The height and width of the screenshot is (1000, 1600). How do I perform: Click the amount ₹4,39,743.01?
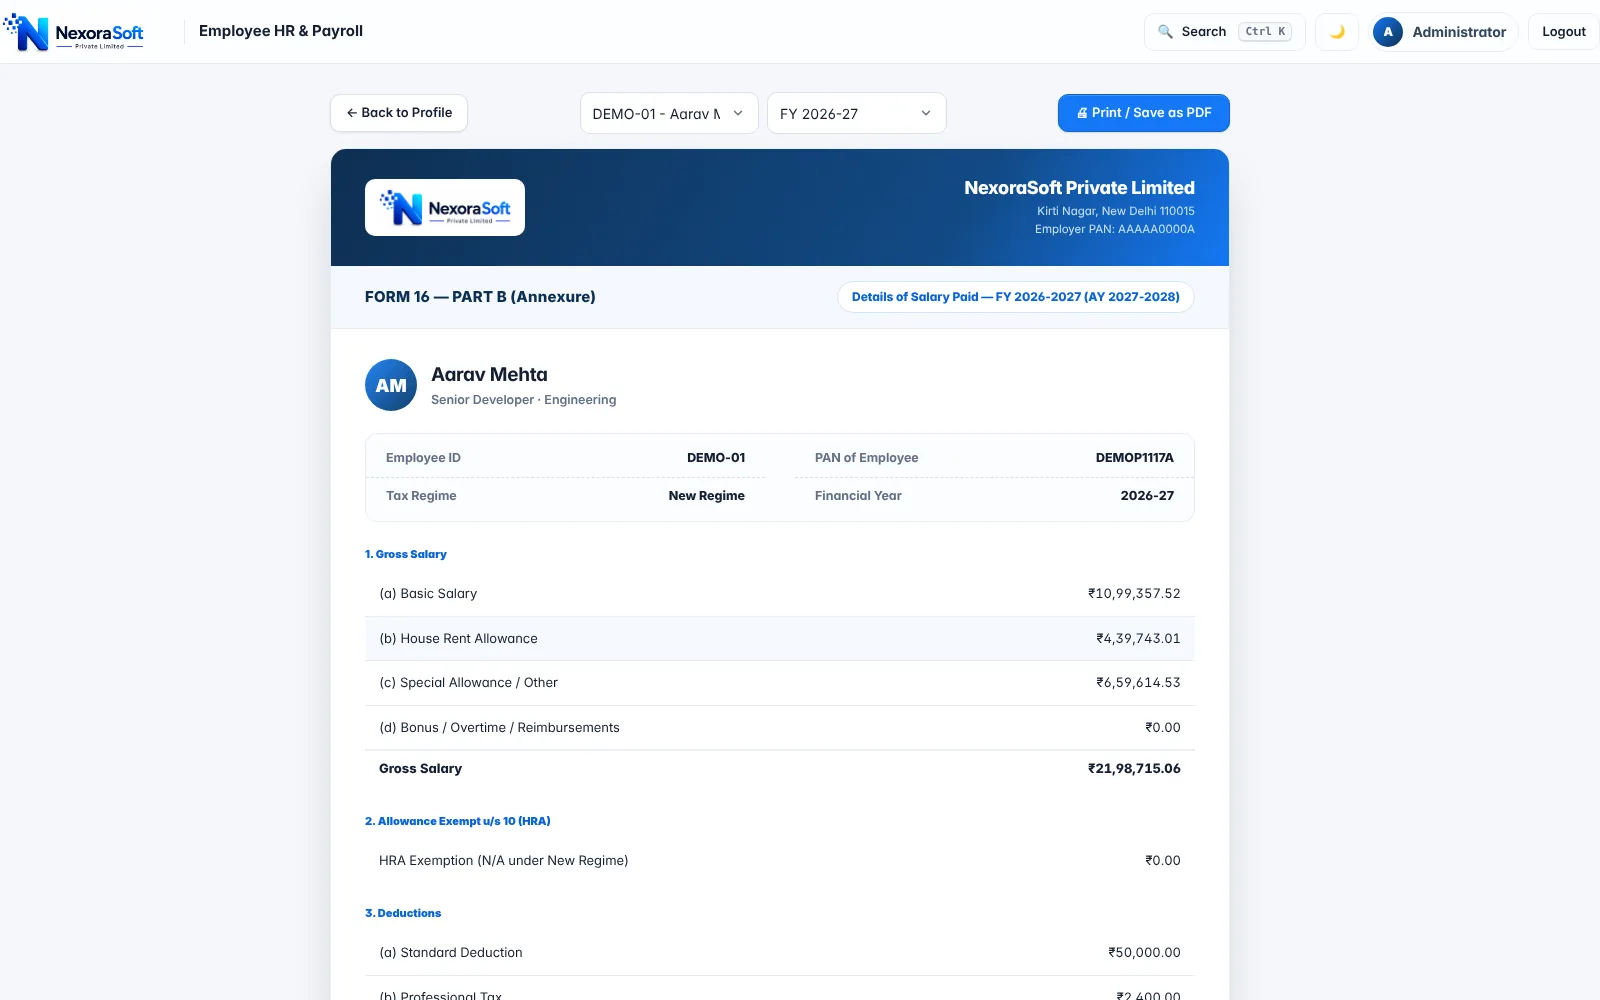coord(1138,639)
